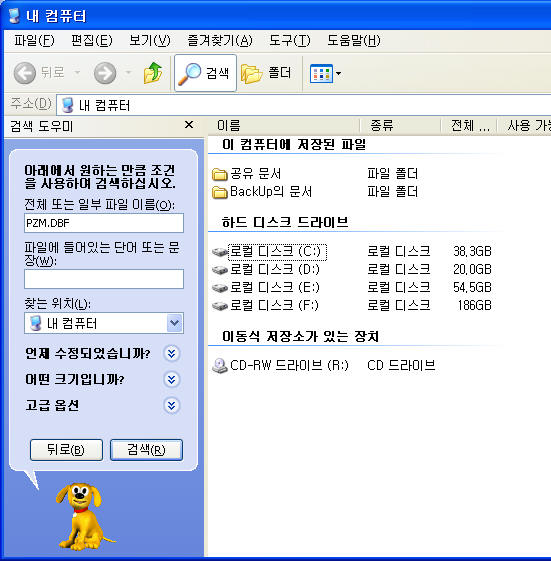Select the BackUp의 문서 folder
The image size is (551, 561).
click(262, 192)
